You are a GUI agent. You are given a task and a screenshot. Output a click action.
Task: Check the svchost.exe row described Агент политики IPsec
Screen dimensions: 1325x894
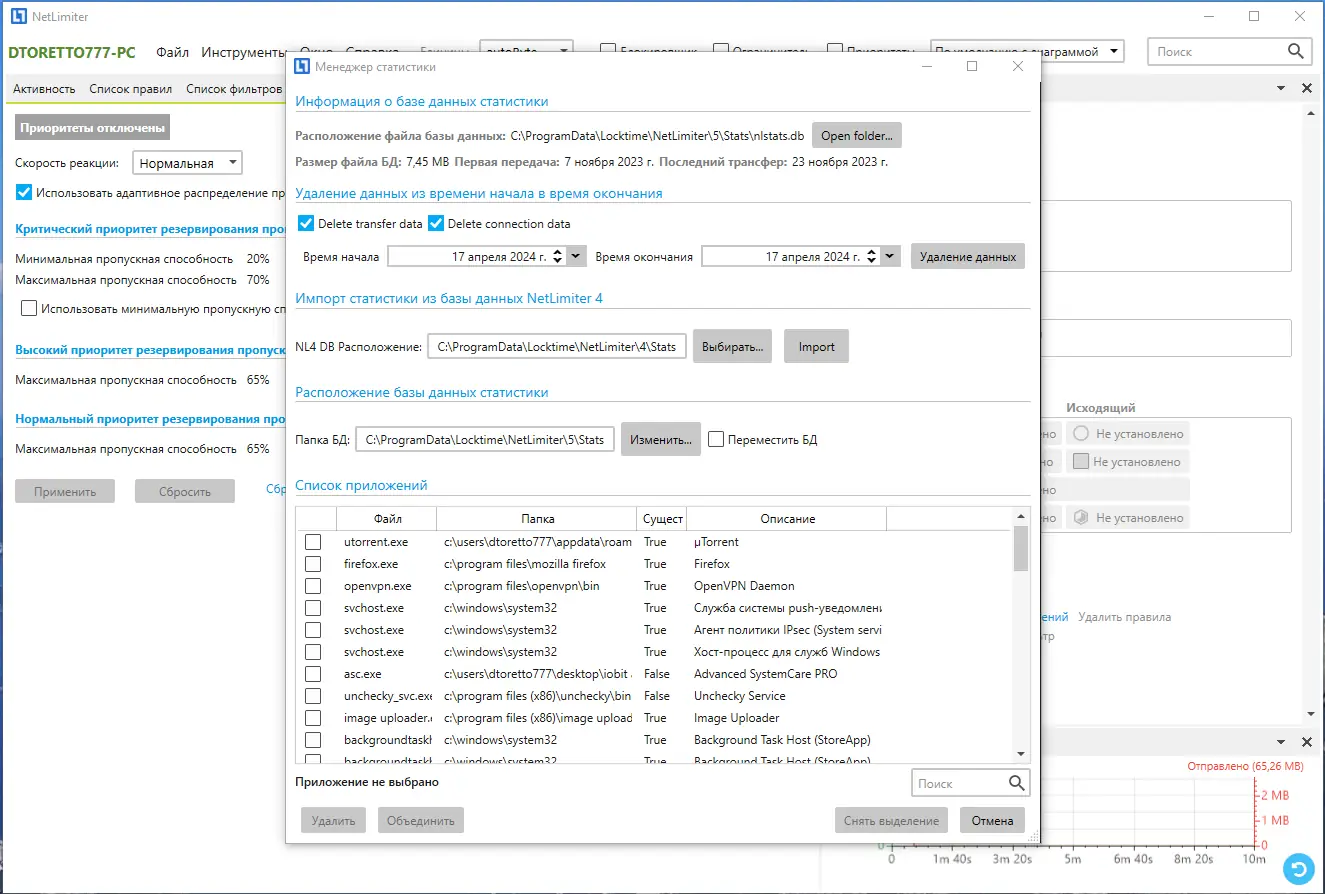(x=313, y=630)
